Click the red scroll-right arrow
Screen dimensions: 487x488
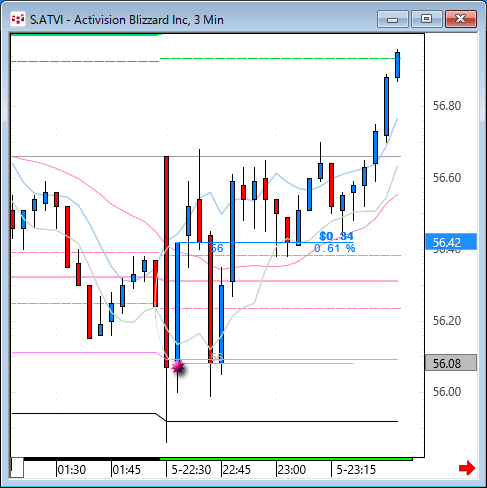click(x=467, y=468)
